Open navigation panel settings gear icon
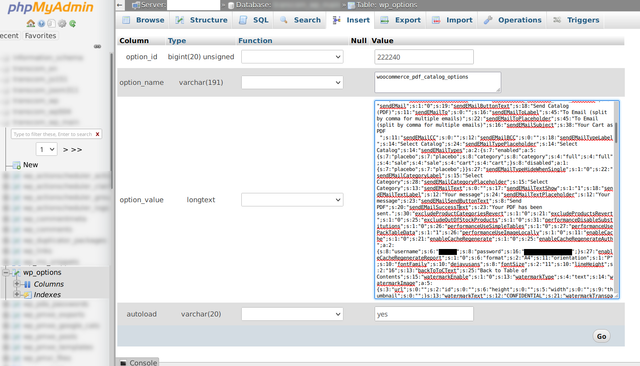This screenshot has height=366, width=640. [x=62, y=24]
